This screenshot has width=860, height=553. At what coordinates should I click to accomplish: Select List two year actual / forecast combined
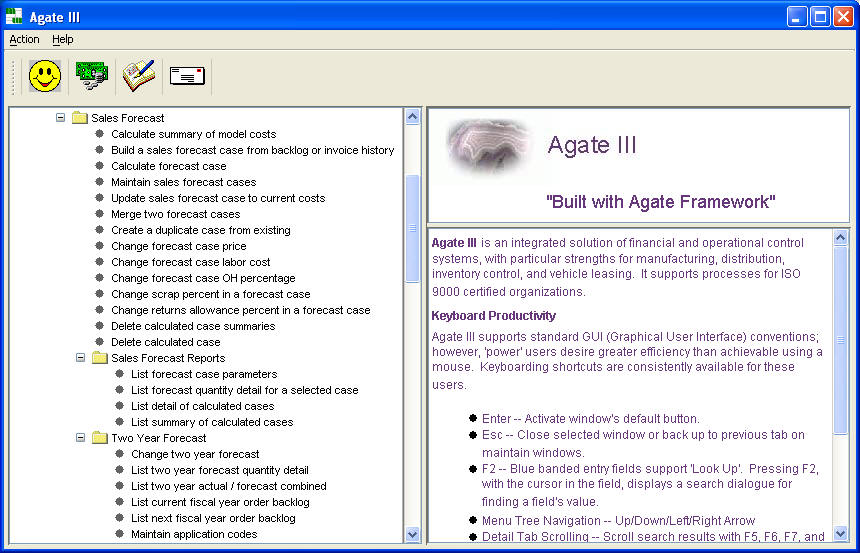point(229,486)
